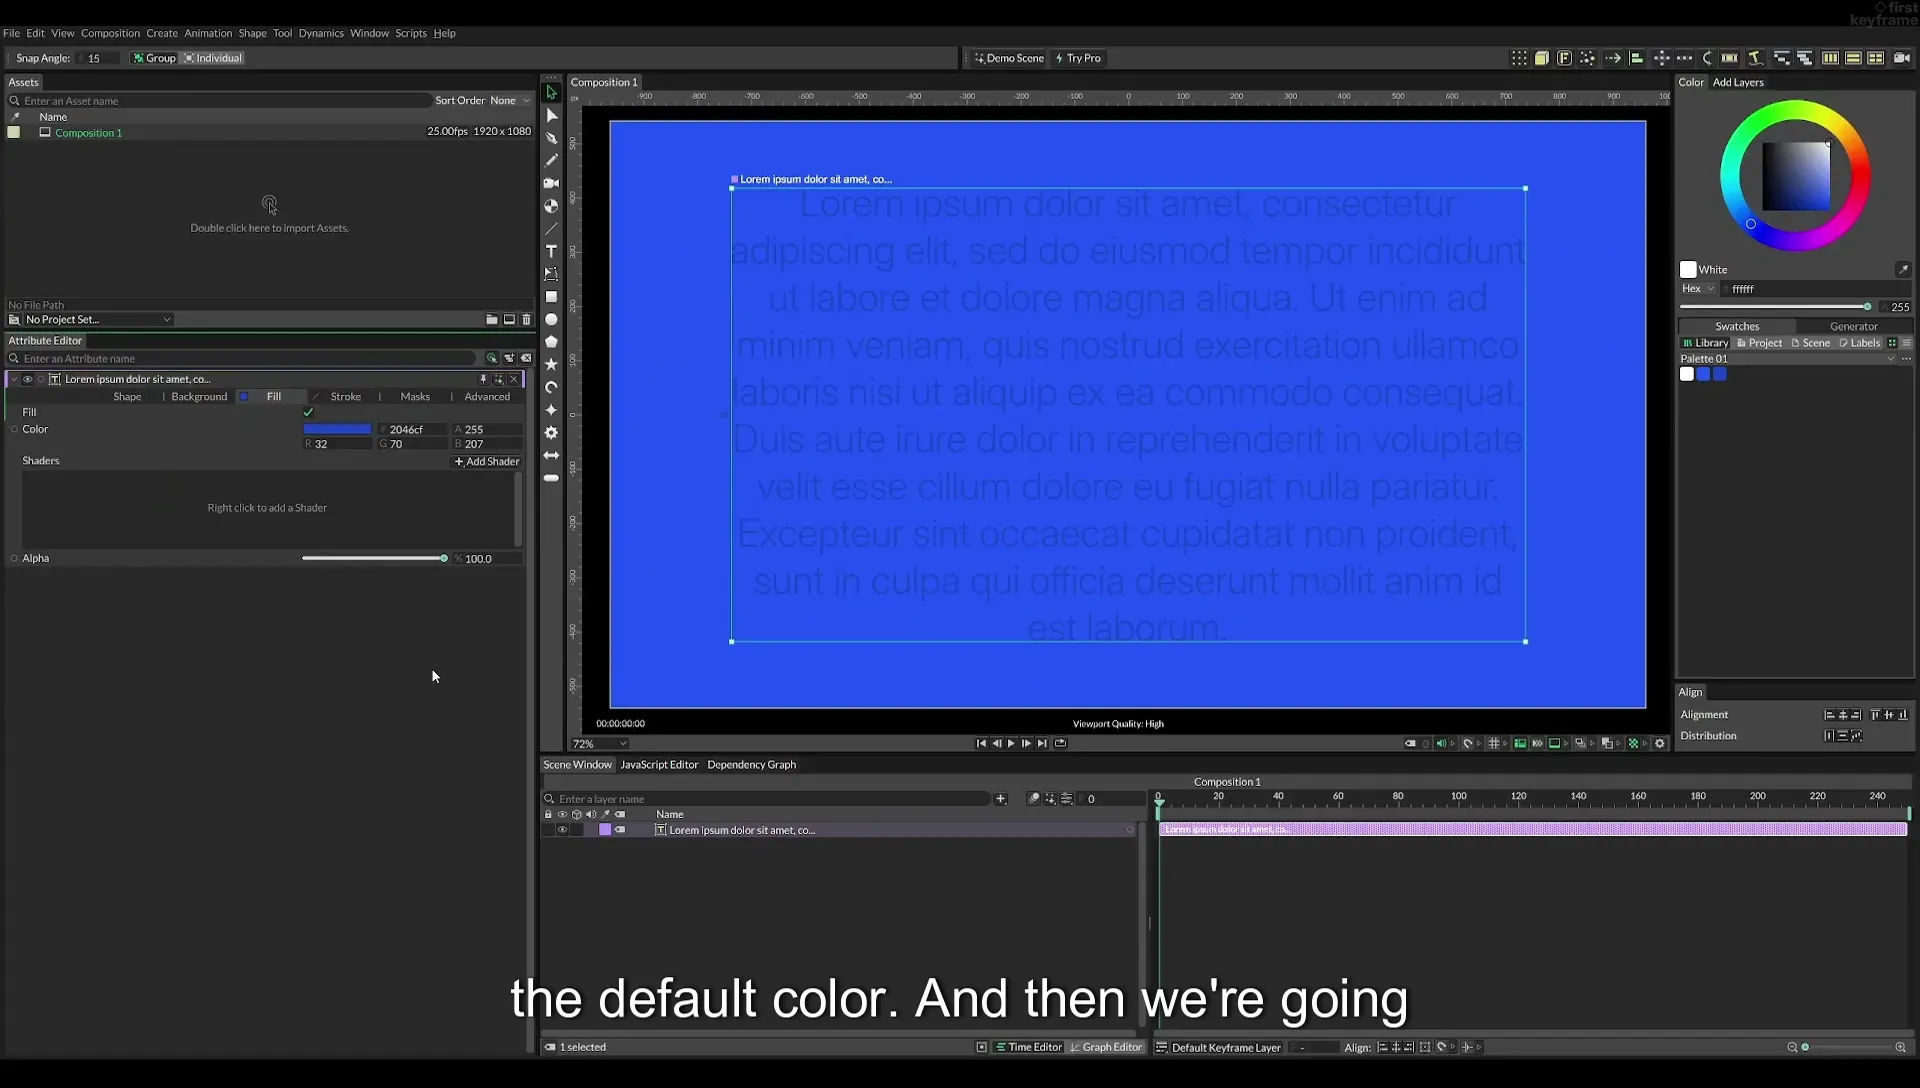Select the Pen tool in toolbar
The image size is (1920, 1088).
point(551,138)
